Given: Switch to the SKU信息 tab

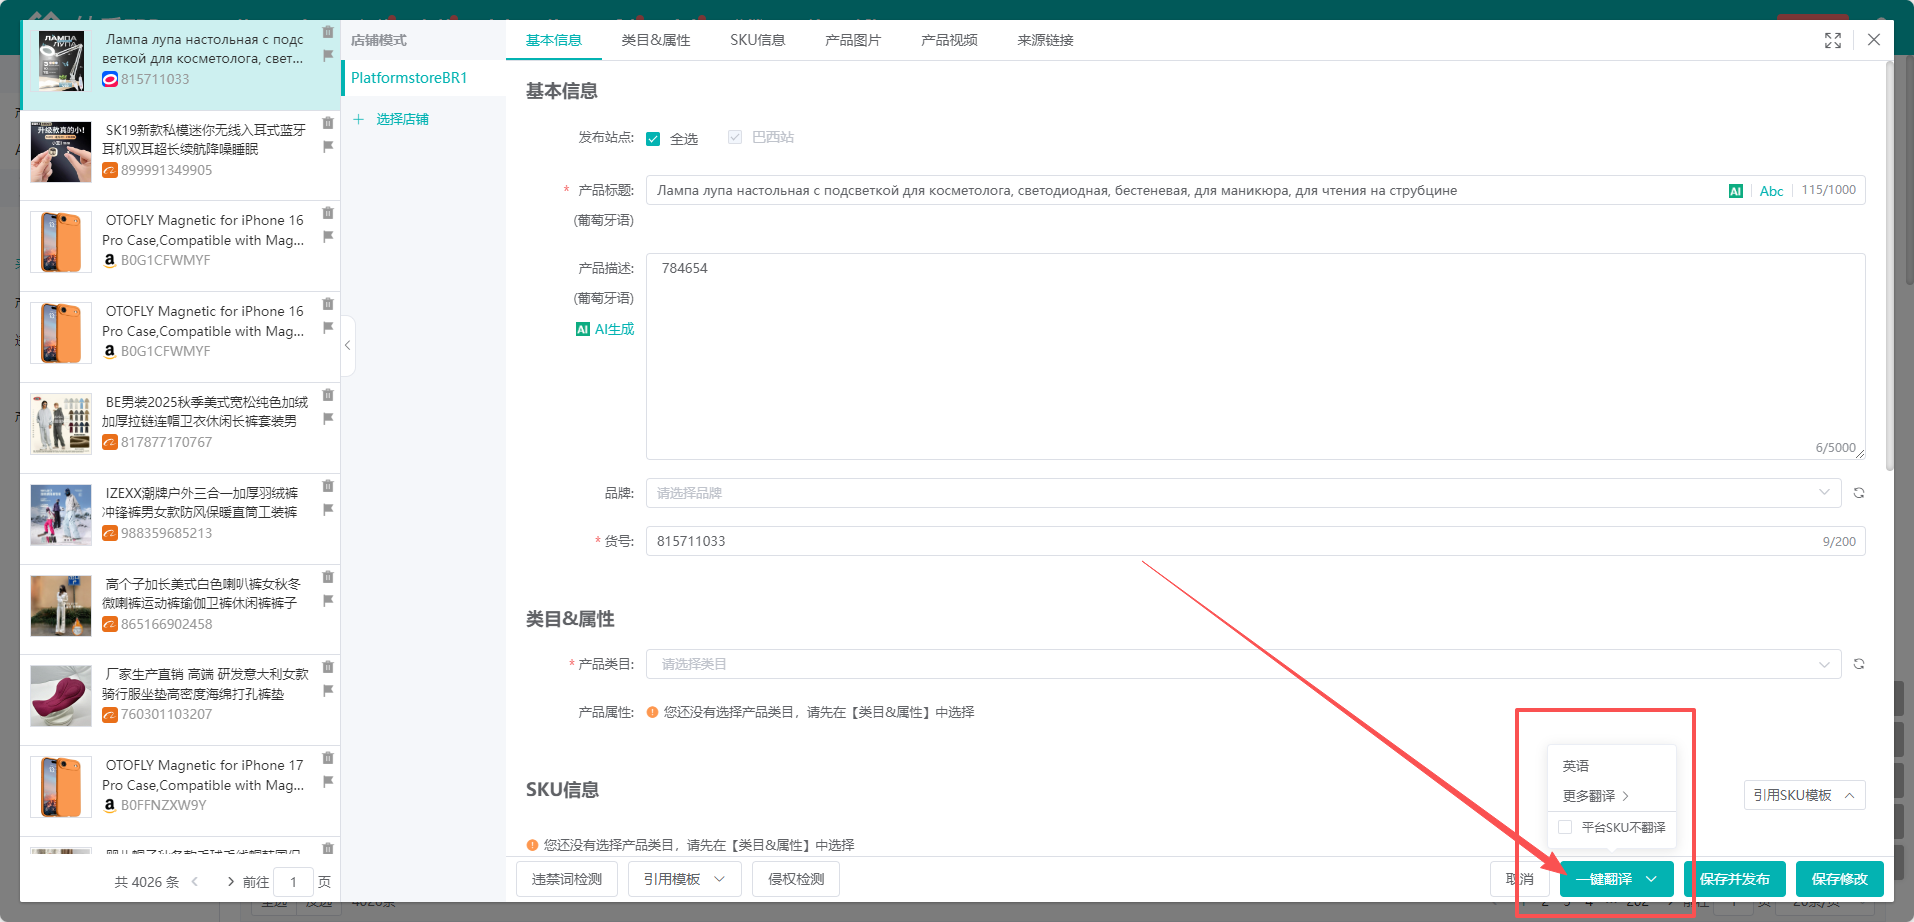Looking at the screenshot, I should (757, 40).
